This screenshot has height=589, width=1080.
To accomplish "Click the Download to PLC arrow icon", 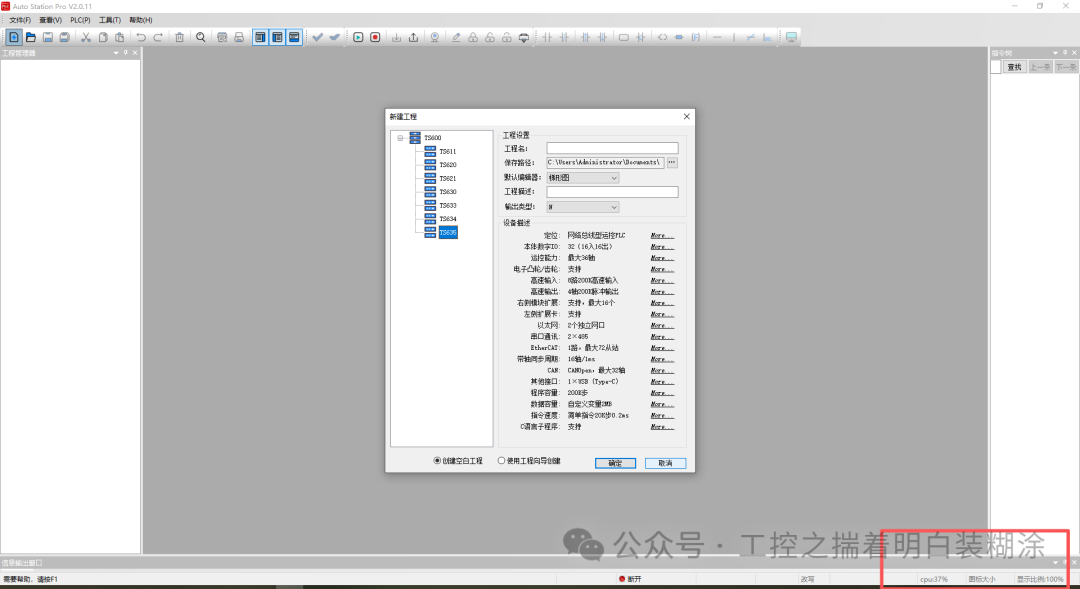I will tap(397, 37).
